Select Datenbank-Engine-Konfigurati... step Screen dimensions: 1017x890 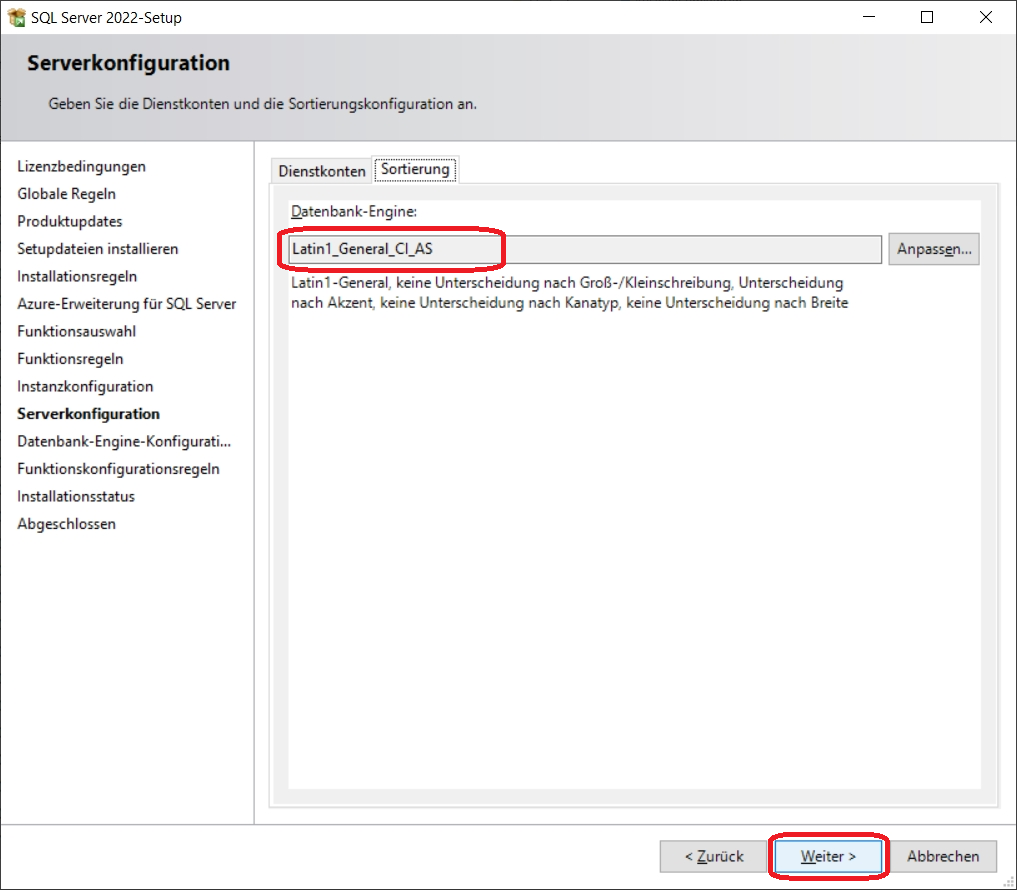point(124,441)
